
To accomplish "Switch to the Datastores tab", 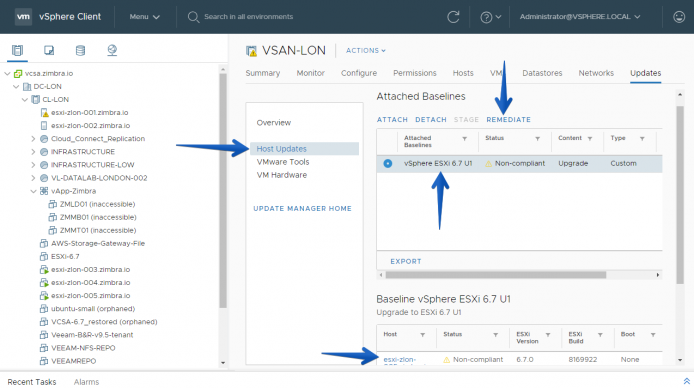I will tap(542, 73).
